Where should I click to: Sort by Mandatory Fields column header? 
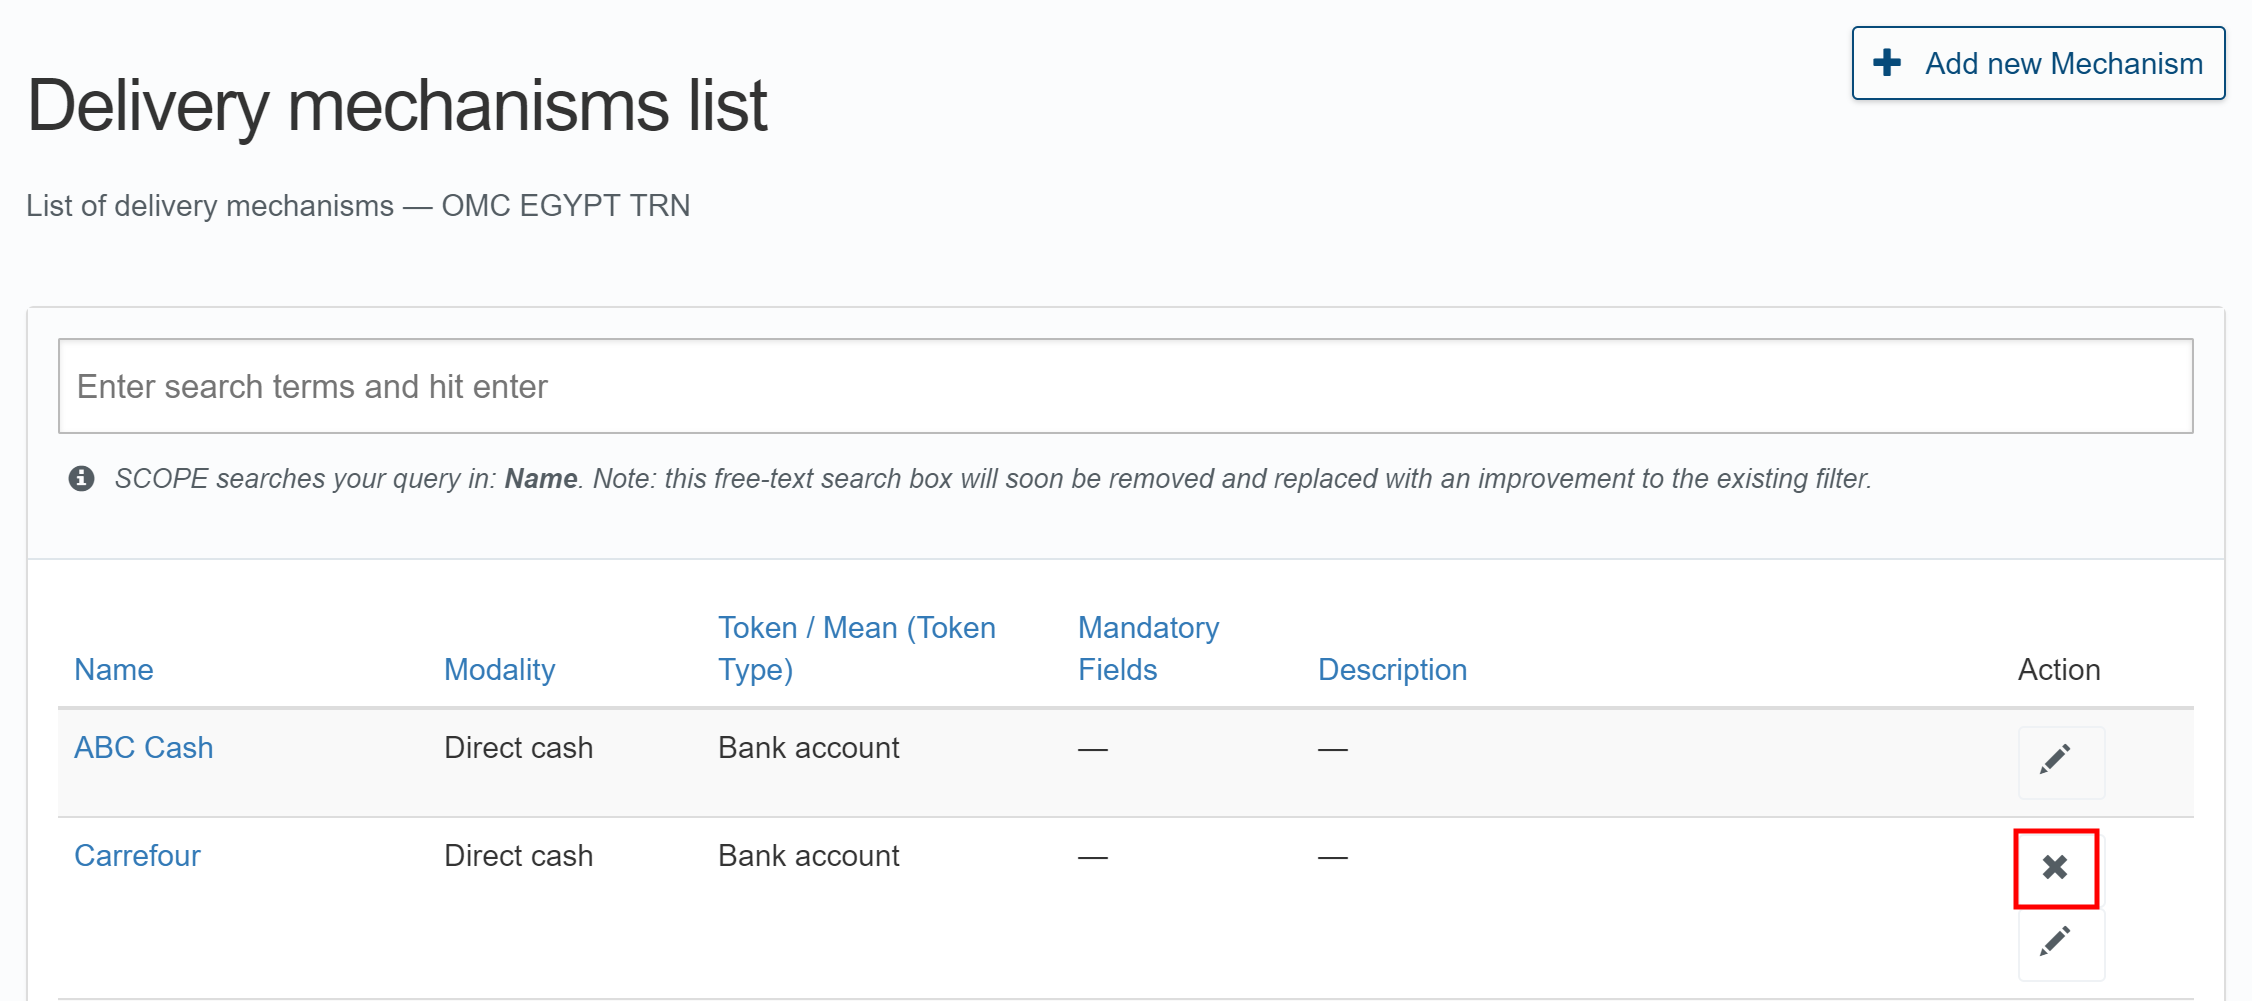click(1148, 648)
